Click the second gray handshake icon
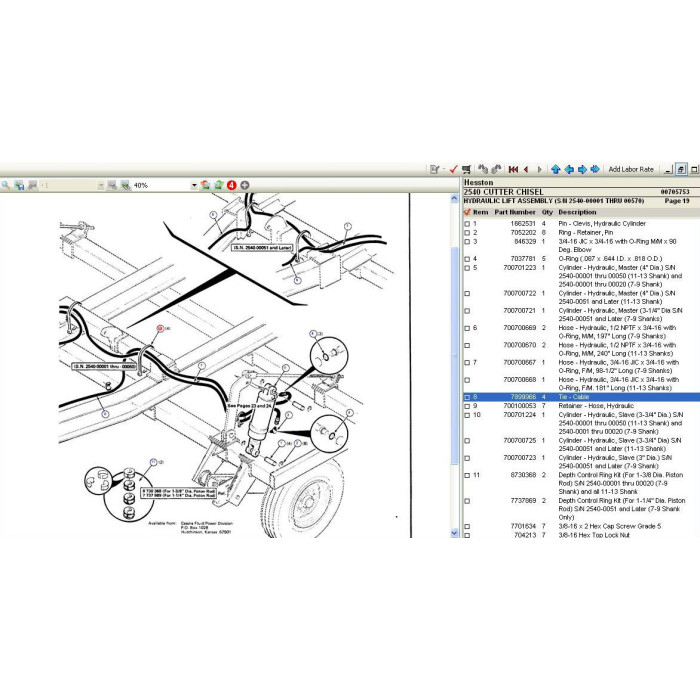 click(496, 169)
